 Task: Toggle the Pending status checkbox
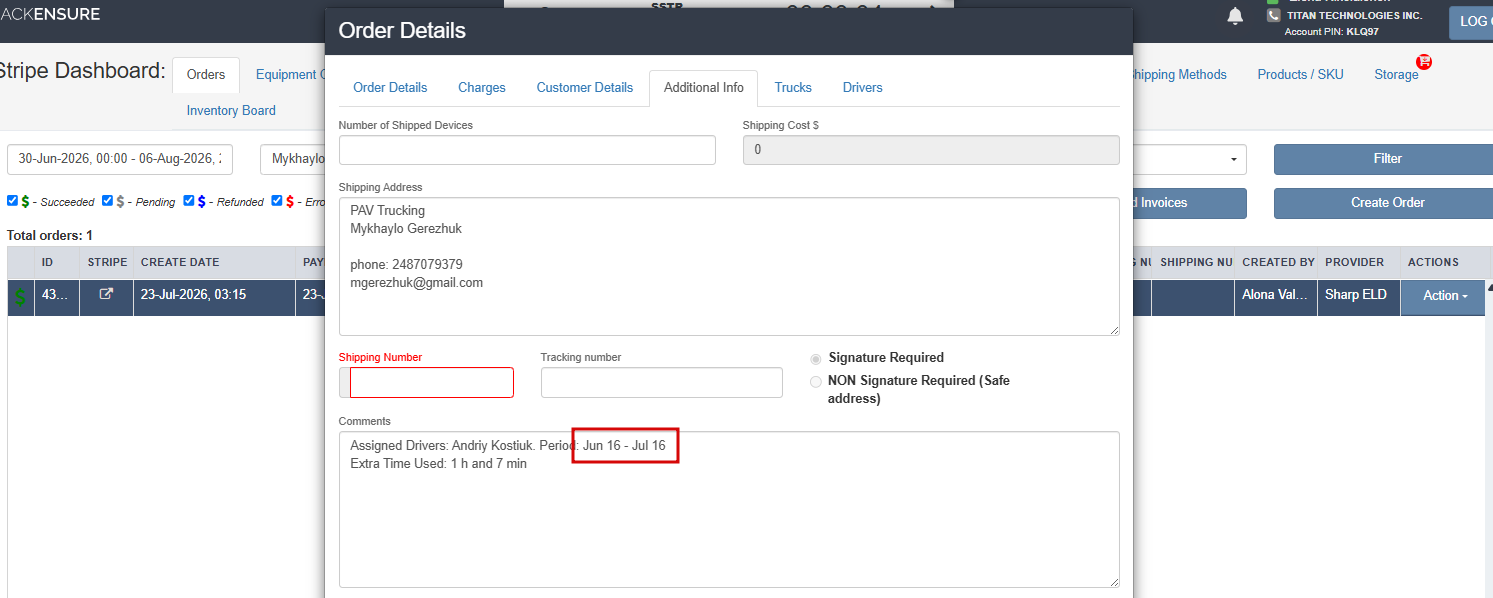(108, 200)
